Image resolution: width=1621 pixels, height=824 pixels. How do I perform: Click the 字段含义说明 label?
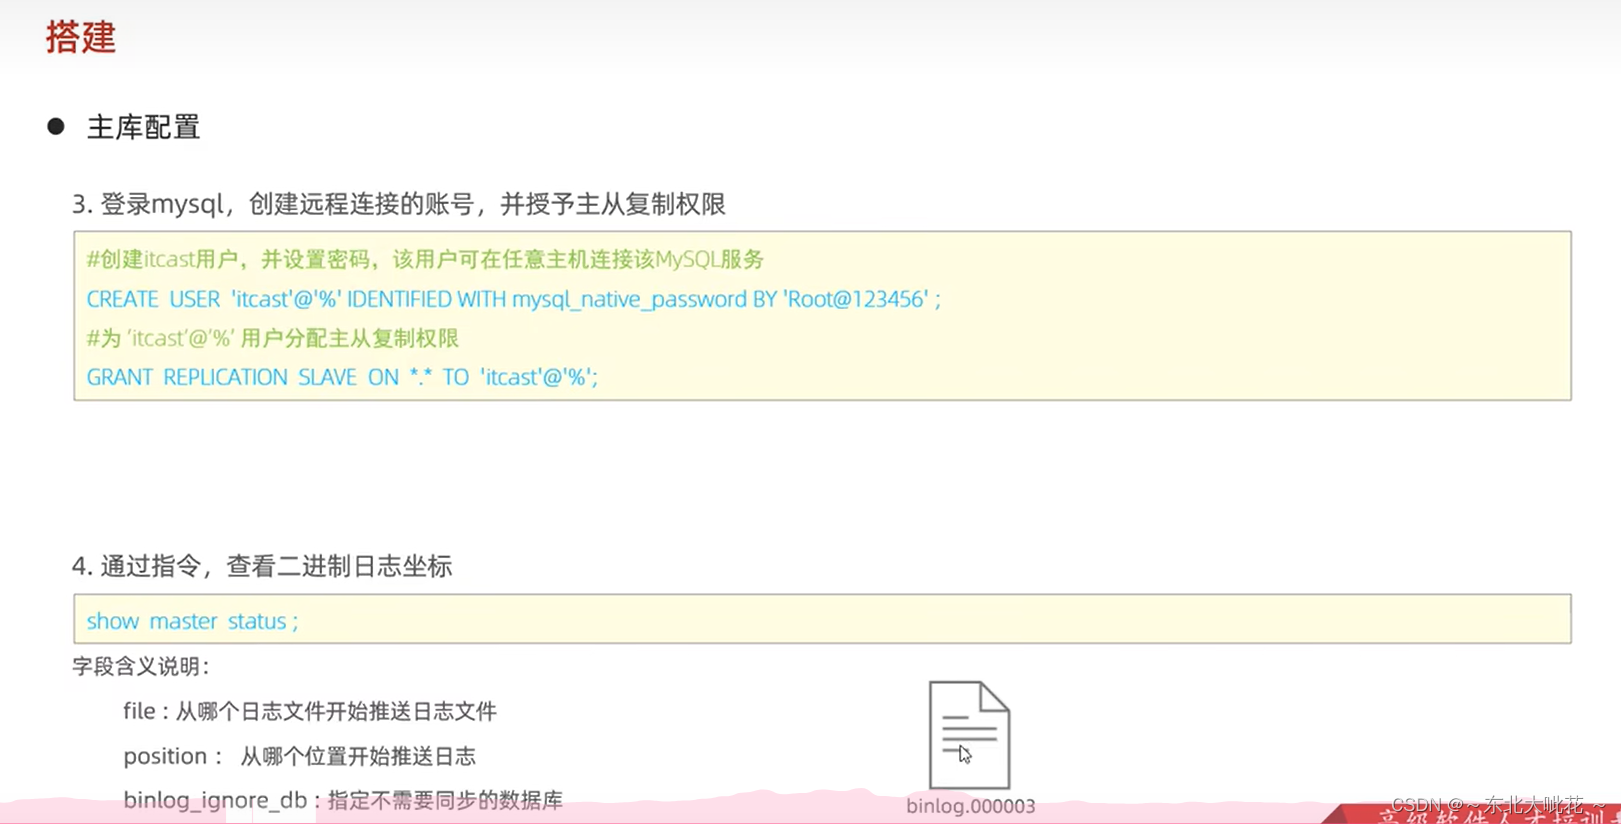141,666
